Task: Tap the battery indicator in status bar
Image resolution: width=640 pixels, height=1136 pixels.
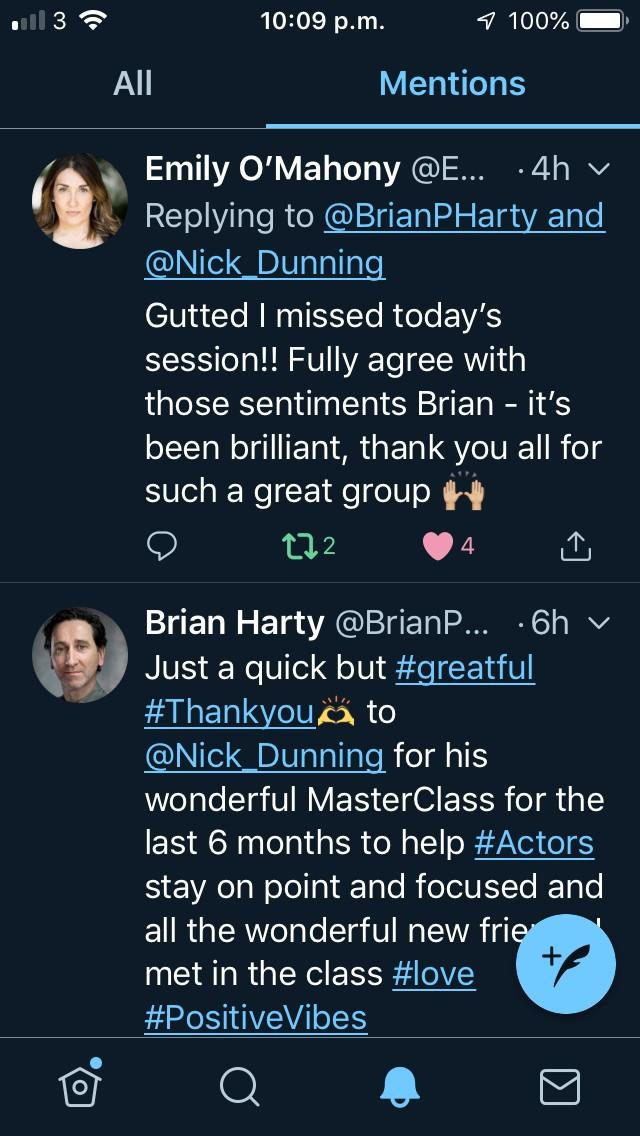Action: pyautogui.click(x=600, y=21)
